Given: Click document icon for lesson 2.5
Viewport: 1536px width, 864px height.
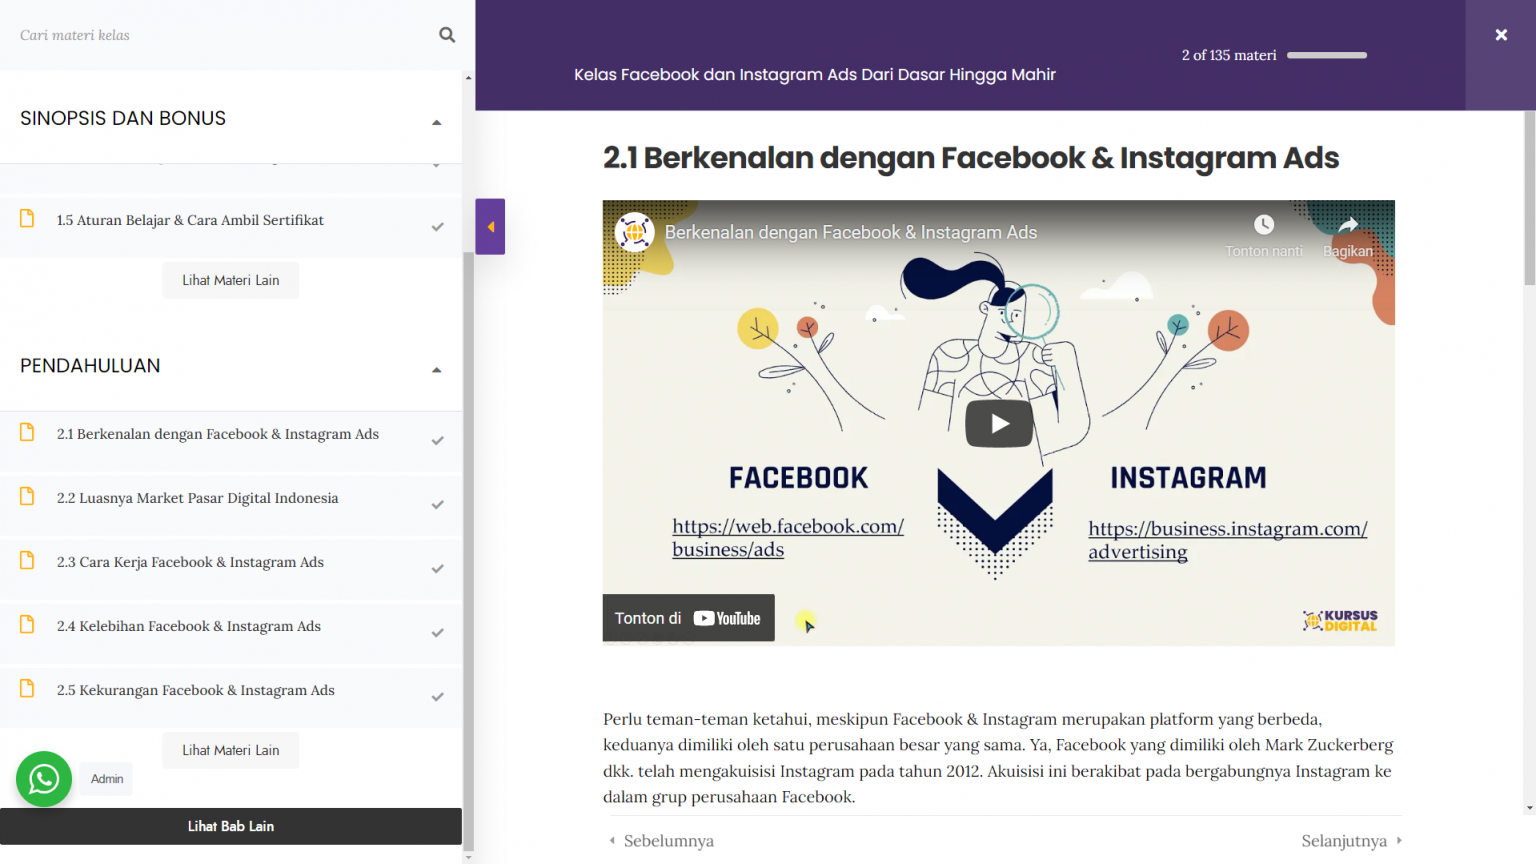Looking at the screenshot, I should pyautogui.click(x=27, y=688).
